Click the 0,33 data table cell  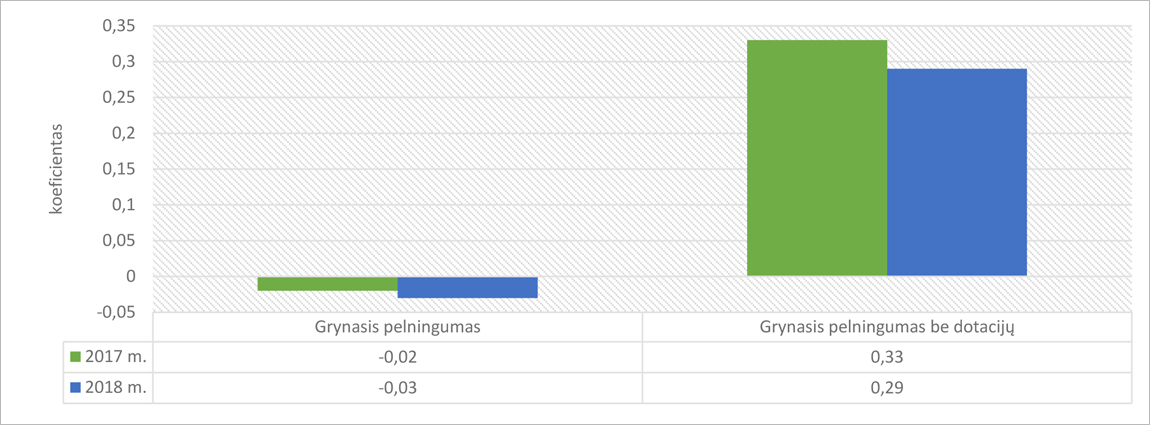tap(887, 357)
